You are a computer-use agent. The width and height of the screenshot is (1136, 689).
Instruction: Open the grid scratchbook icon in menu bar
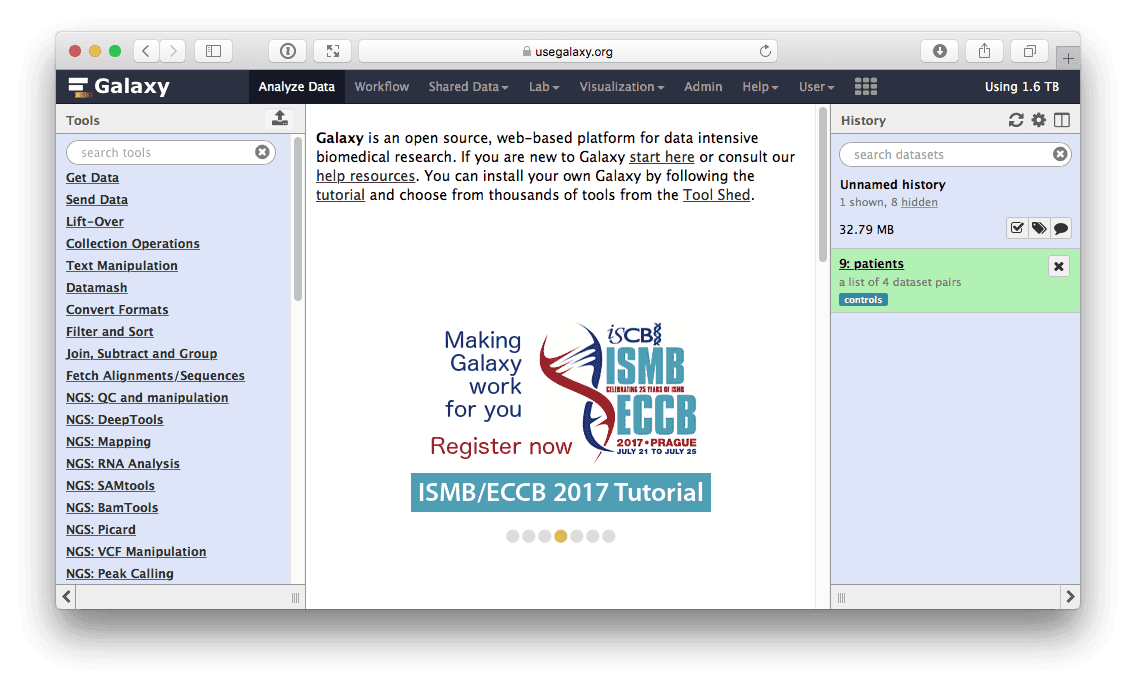click(866, 86)
